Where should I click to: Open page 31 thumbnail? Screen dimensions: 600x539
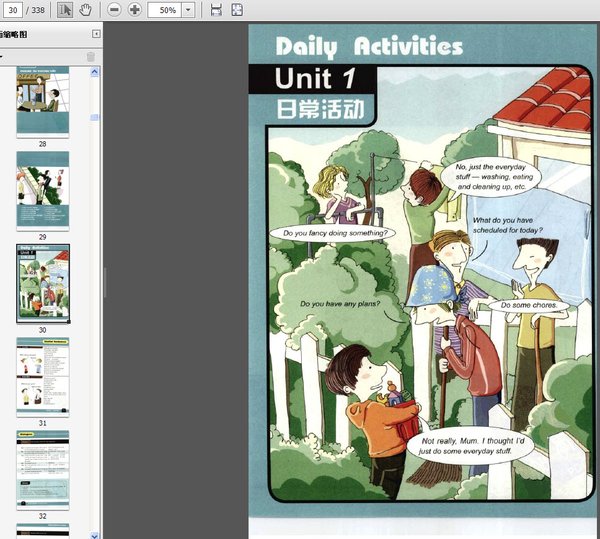pyautogui.click(x=42, y=377)
